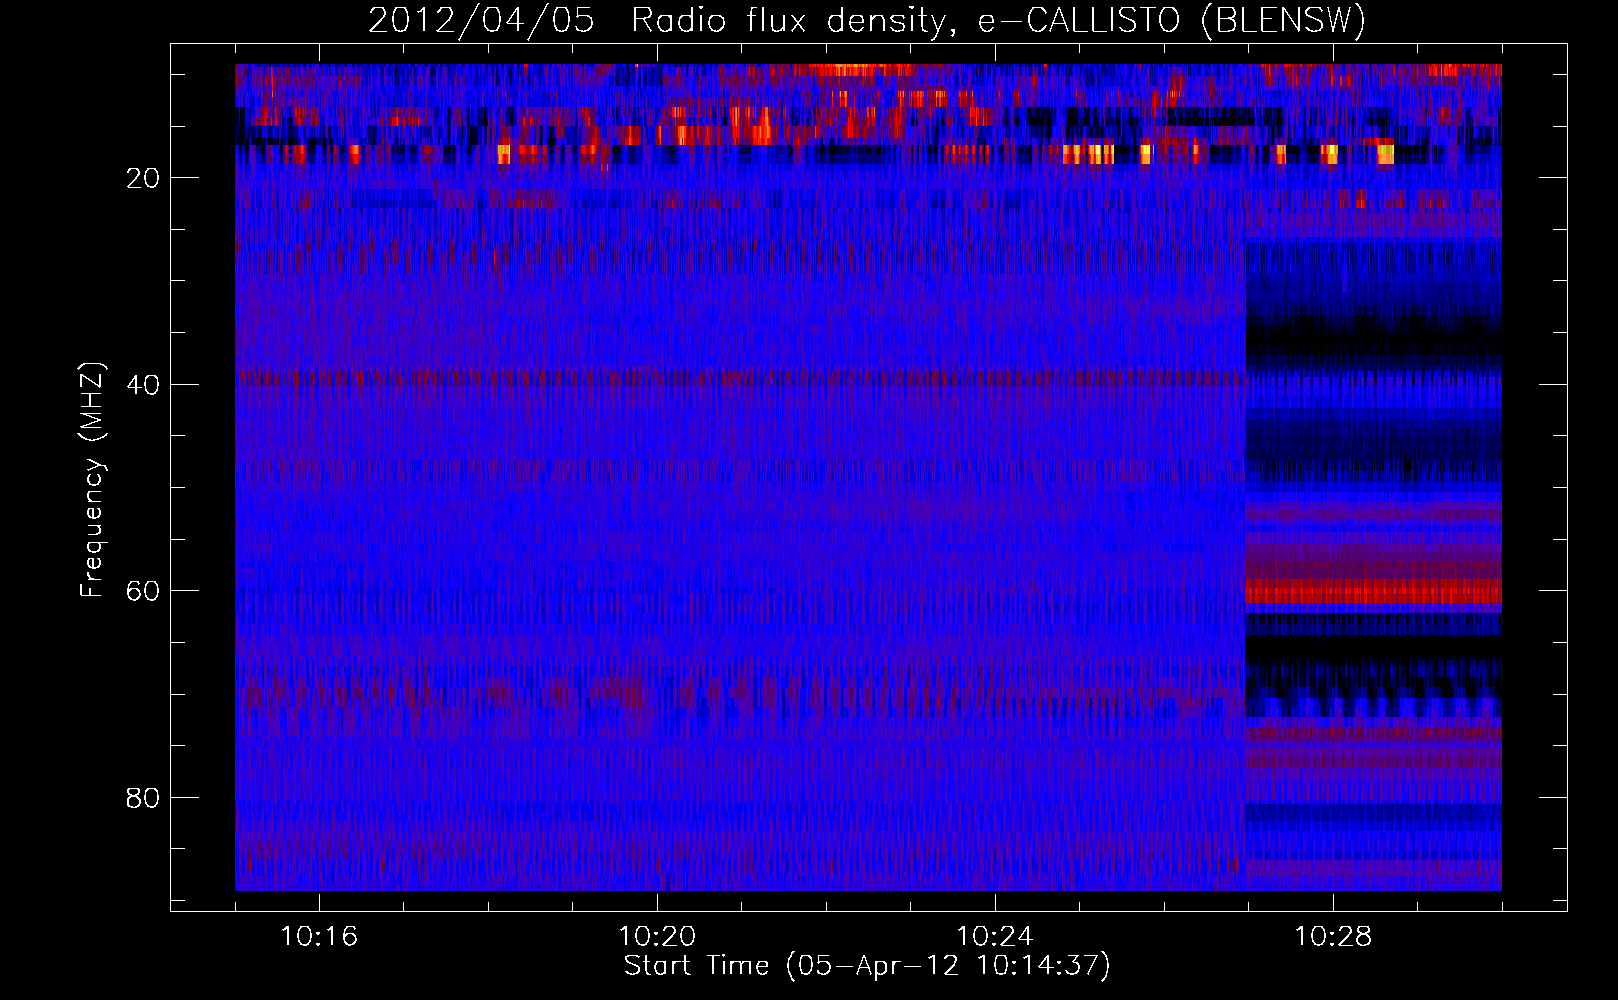Click the frequency tick label "60"
The width and height of the screenshot is (1618, 1000).
point(144,591)
